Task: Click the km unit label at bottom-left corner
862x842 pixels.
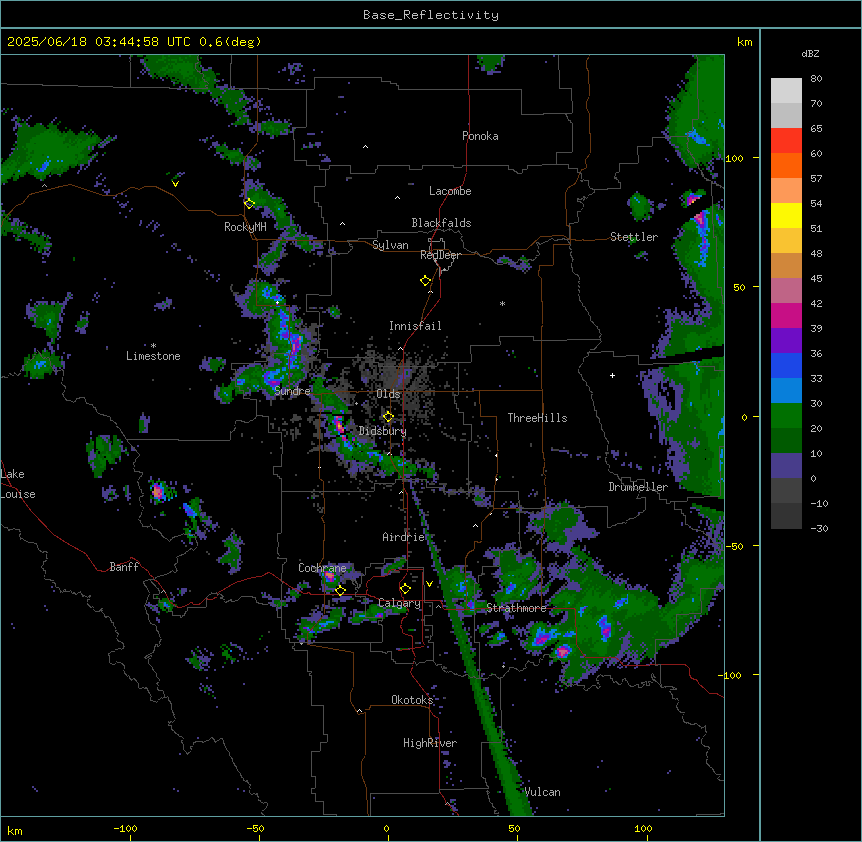Action: [14, 830]
